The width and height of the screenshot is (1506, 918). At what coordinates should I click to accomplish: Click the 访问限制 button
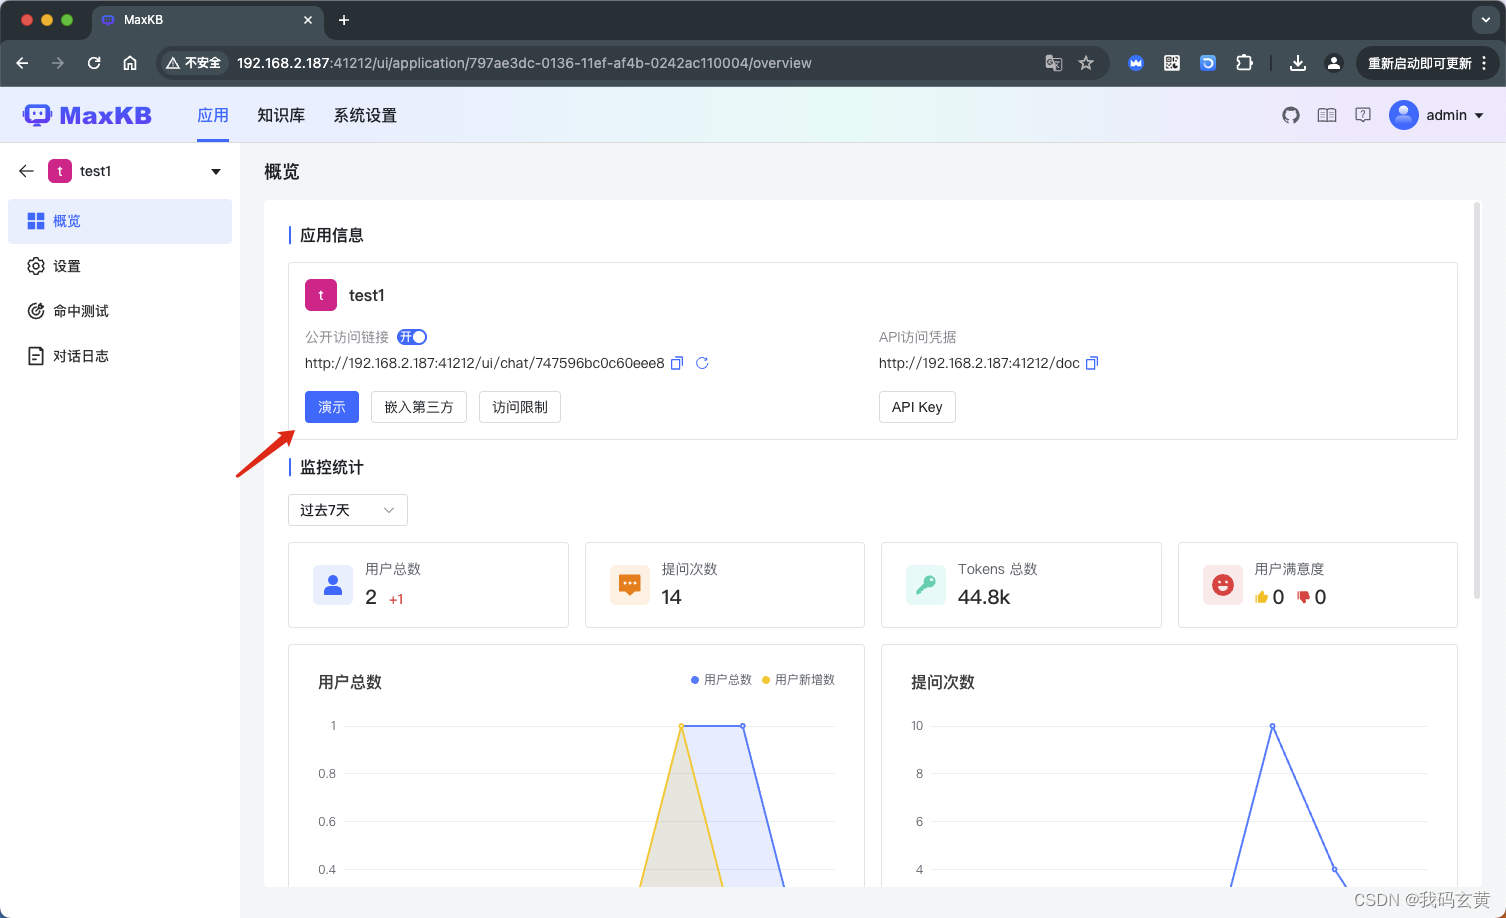pos(520,407)
